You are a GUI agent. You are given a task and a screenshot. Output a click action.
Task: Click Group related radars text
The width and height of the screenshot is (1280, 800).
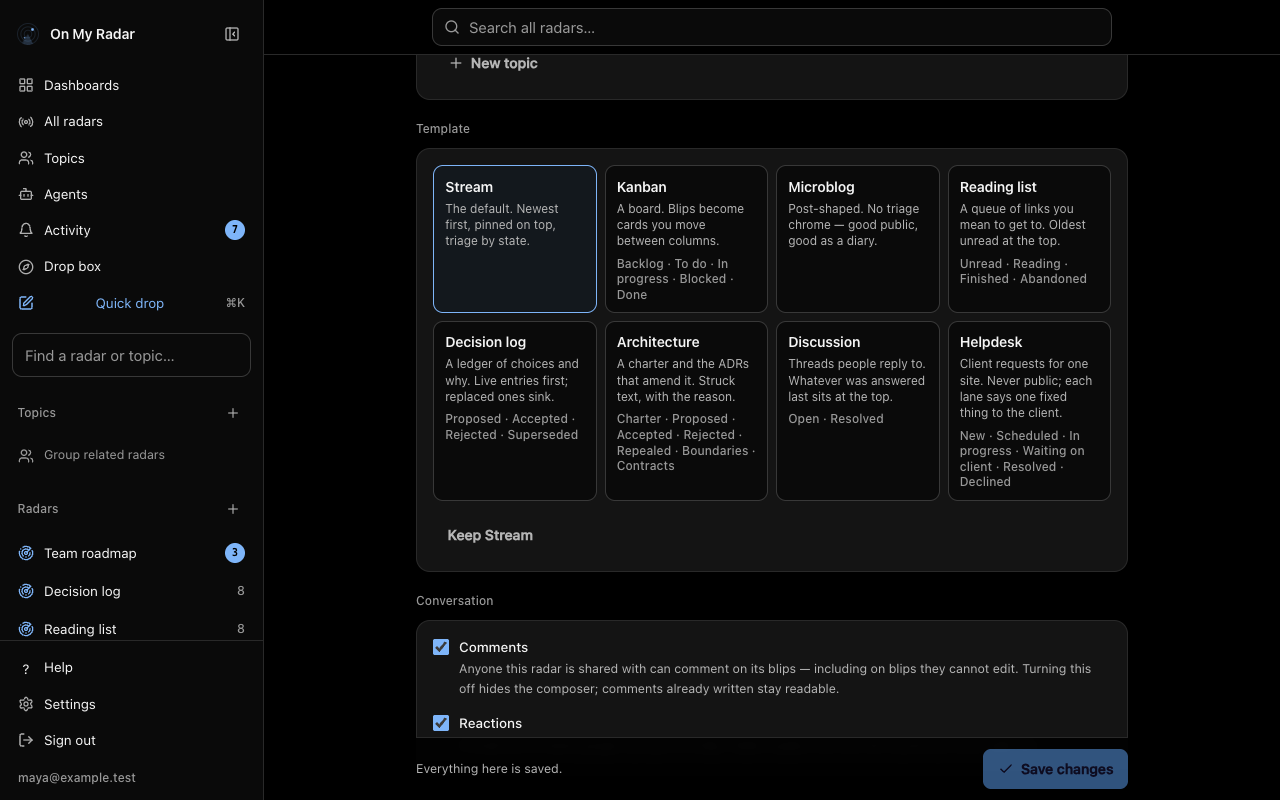(104, 455)
